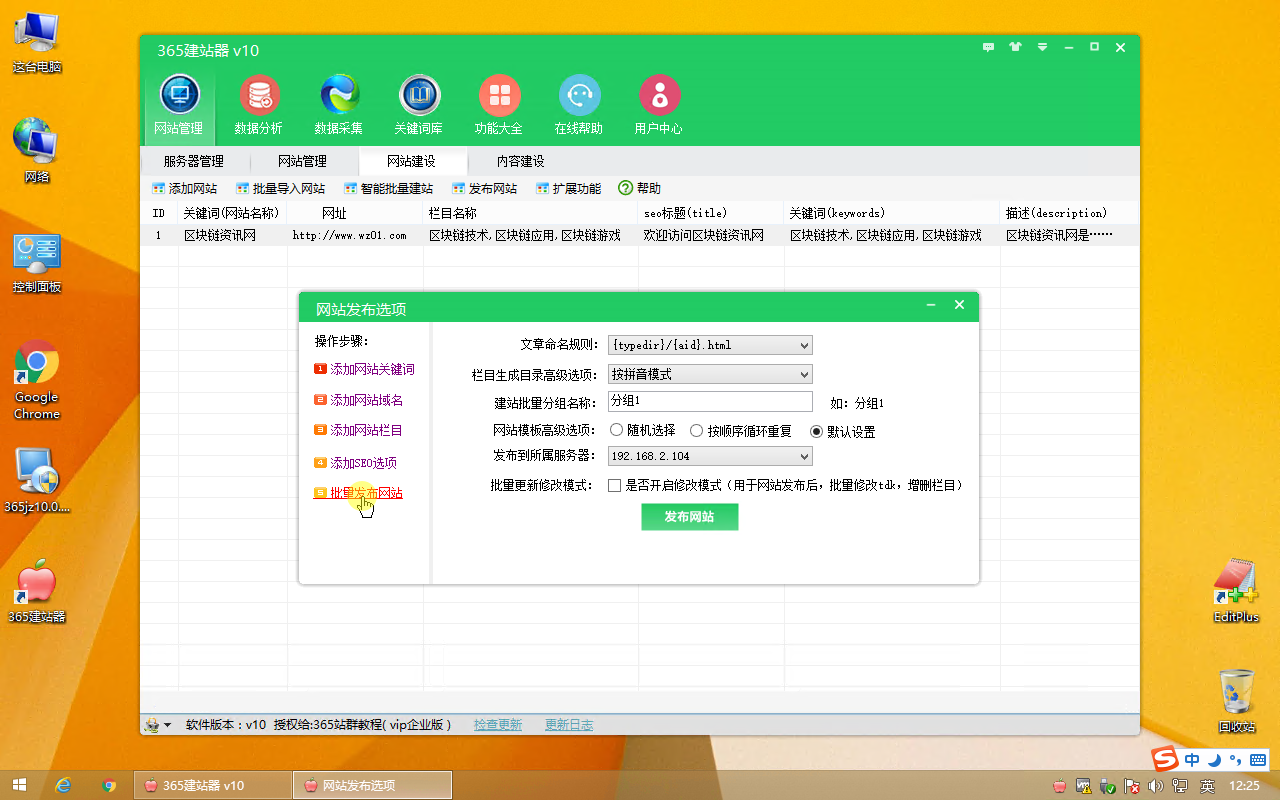Click the 批量导入网站 toolbar item
The width and height of the screenshot is (1280, 800).
(280, 188)
